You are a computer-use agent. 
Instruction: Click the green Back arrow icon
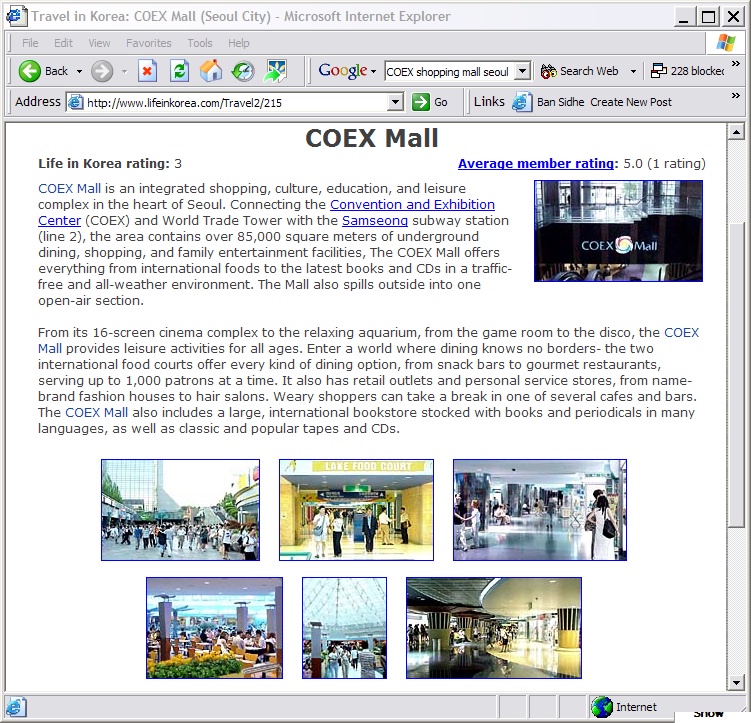29,71
